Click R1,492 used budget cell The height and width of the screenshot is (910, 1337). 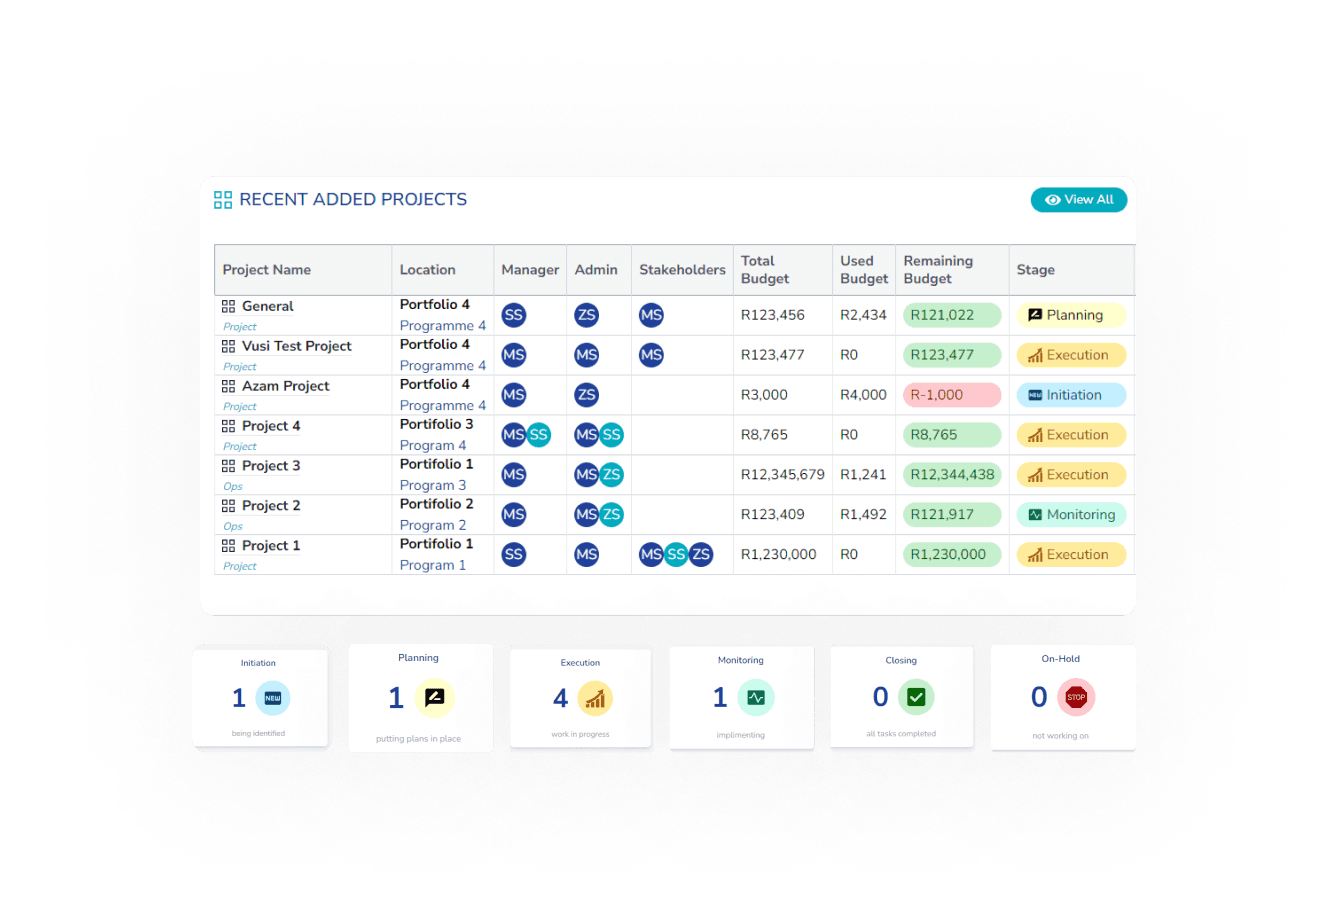(x=863, y=515)
